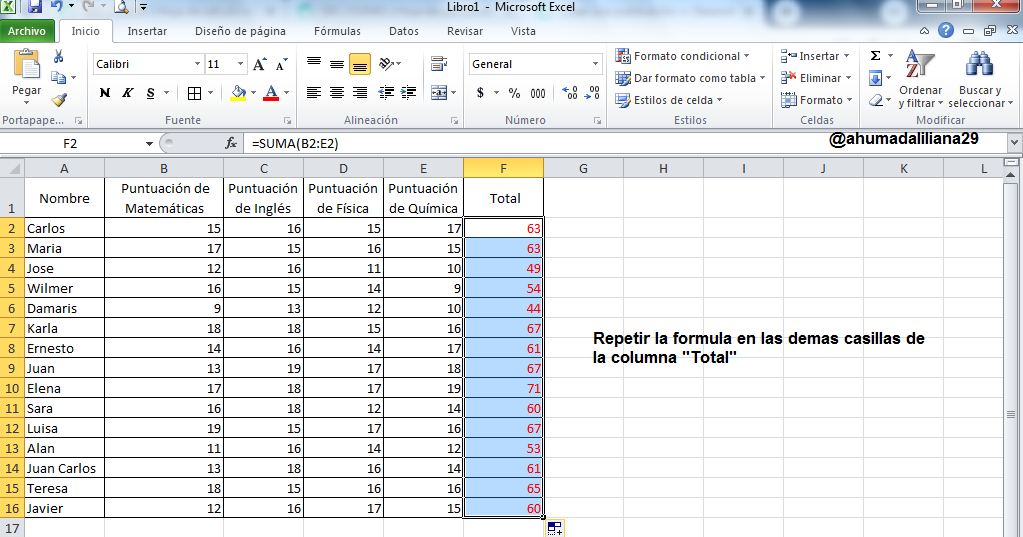Click the wrap text icon
Viewport: 1023px width, 537px height.
point(439,63)
